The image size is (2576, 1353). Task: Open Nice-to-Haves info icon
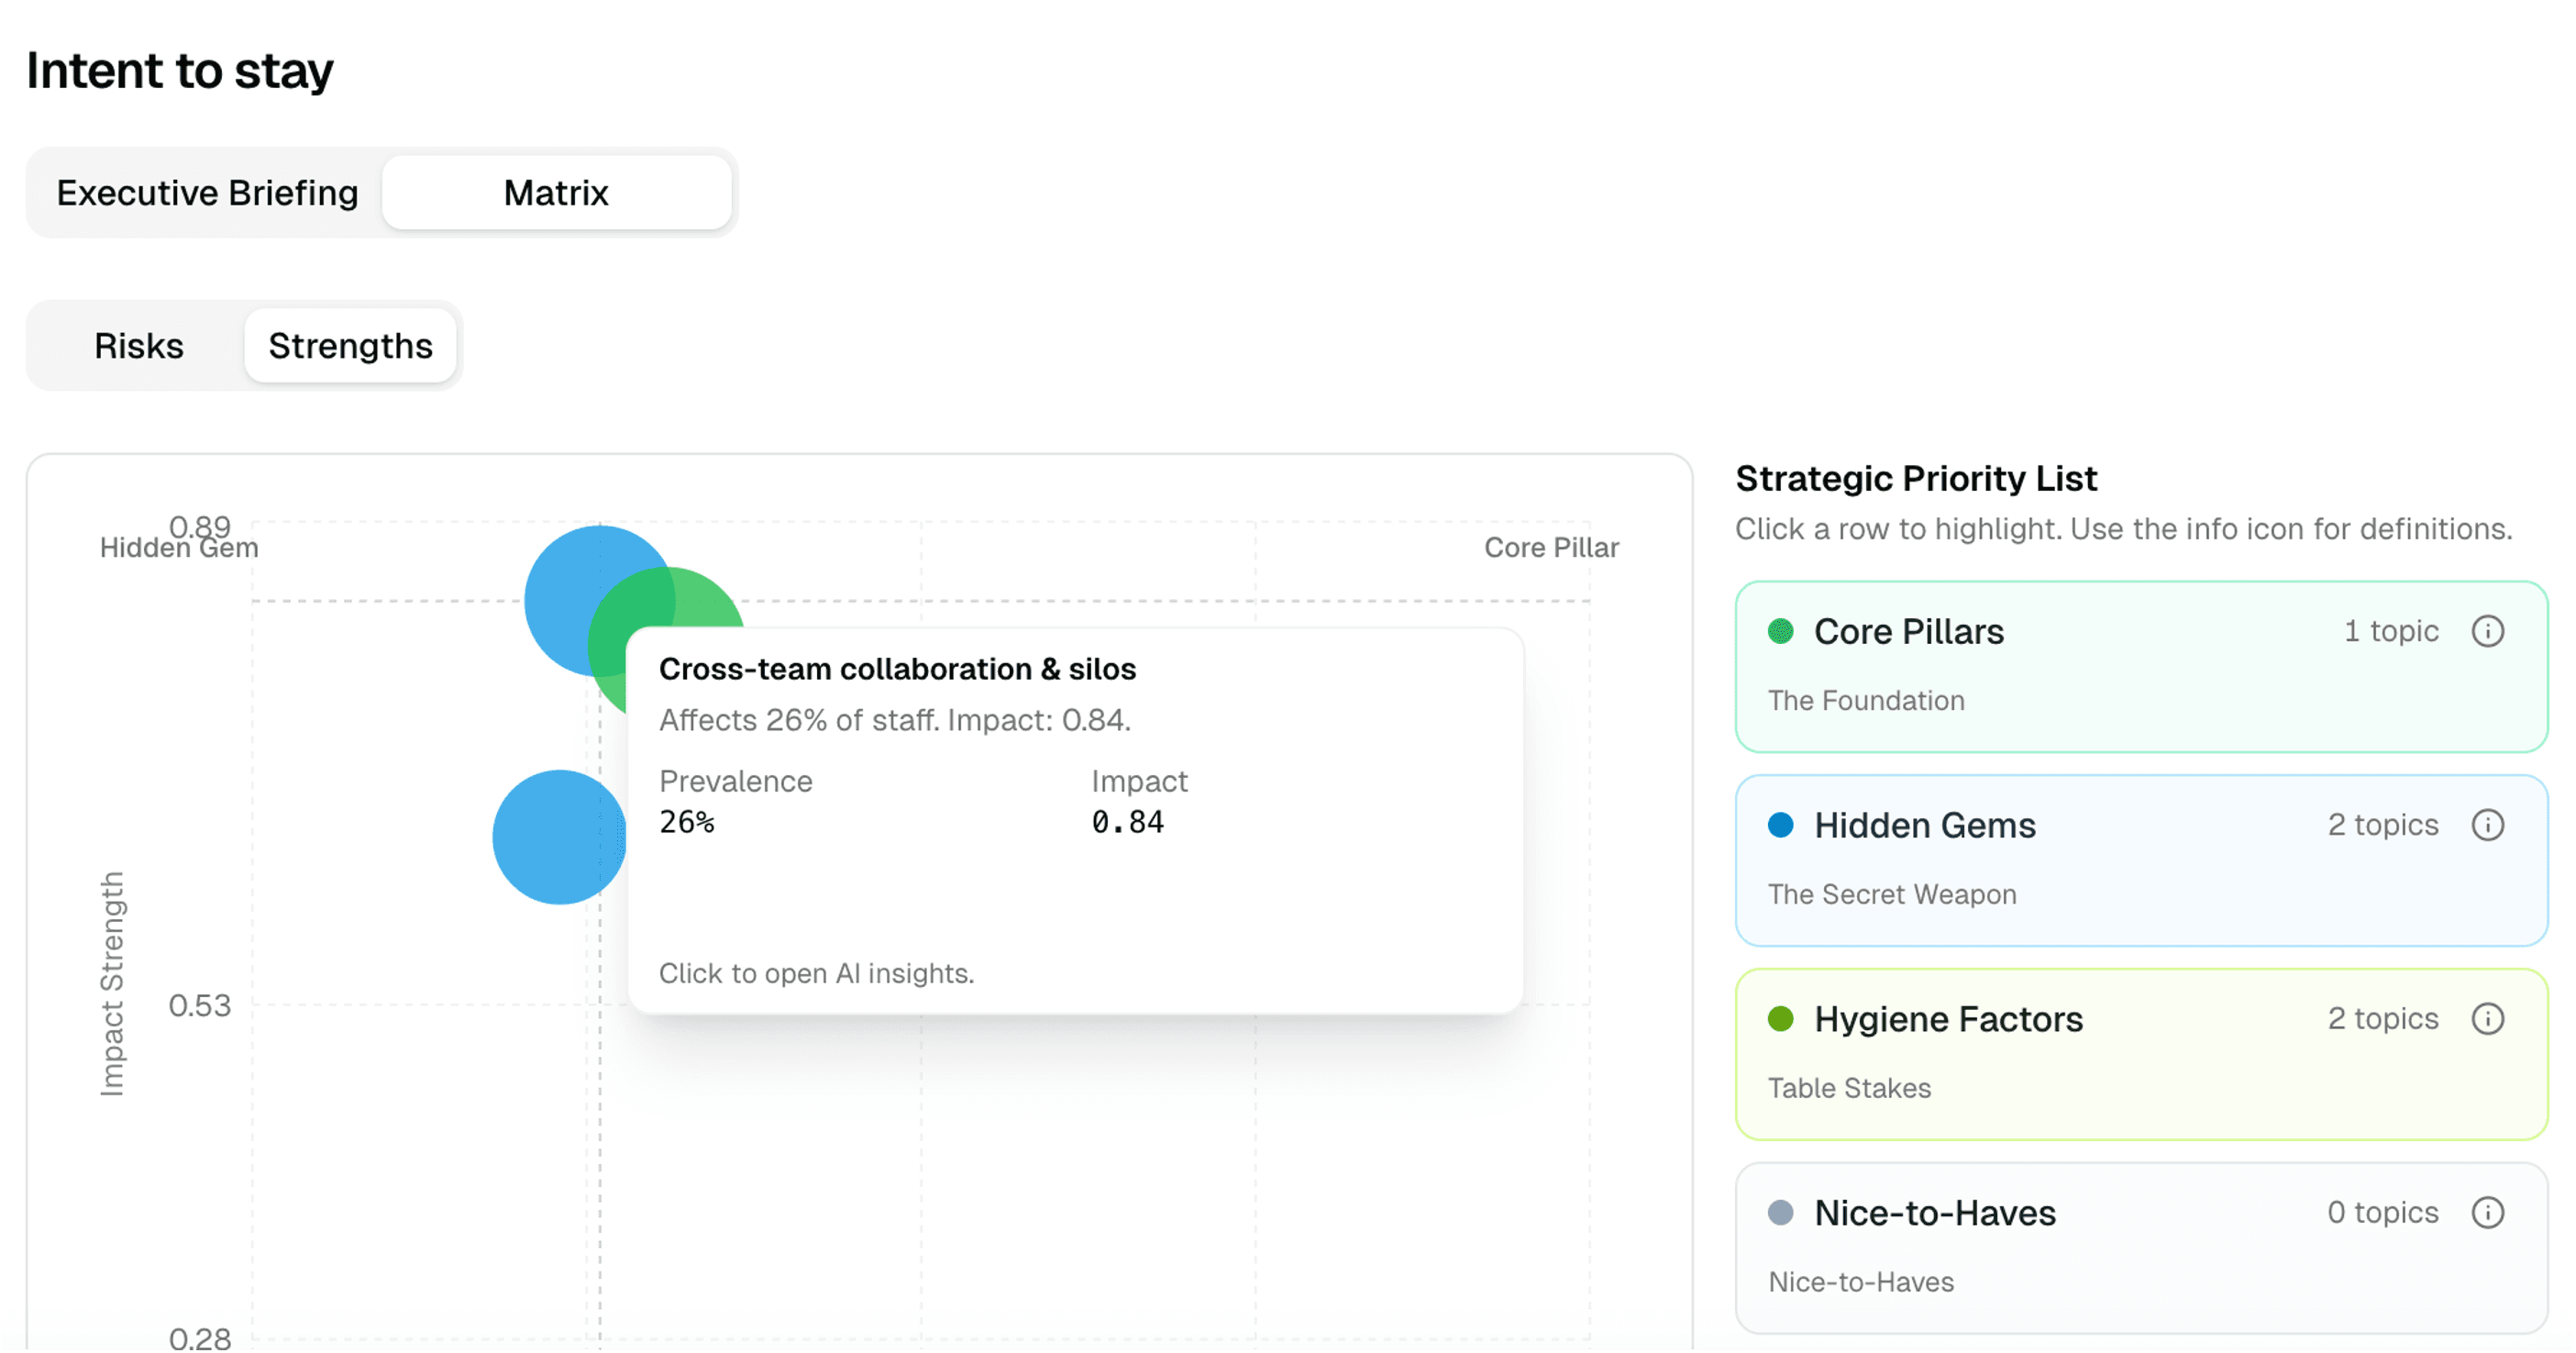(2487, 1213)
